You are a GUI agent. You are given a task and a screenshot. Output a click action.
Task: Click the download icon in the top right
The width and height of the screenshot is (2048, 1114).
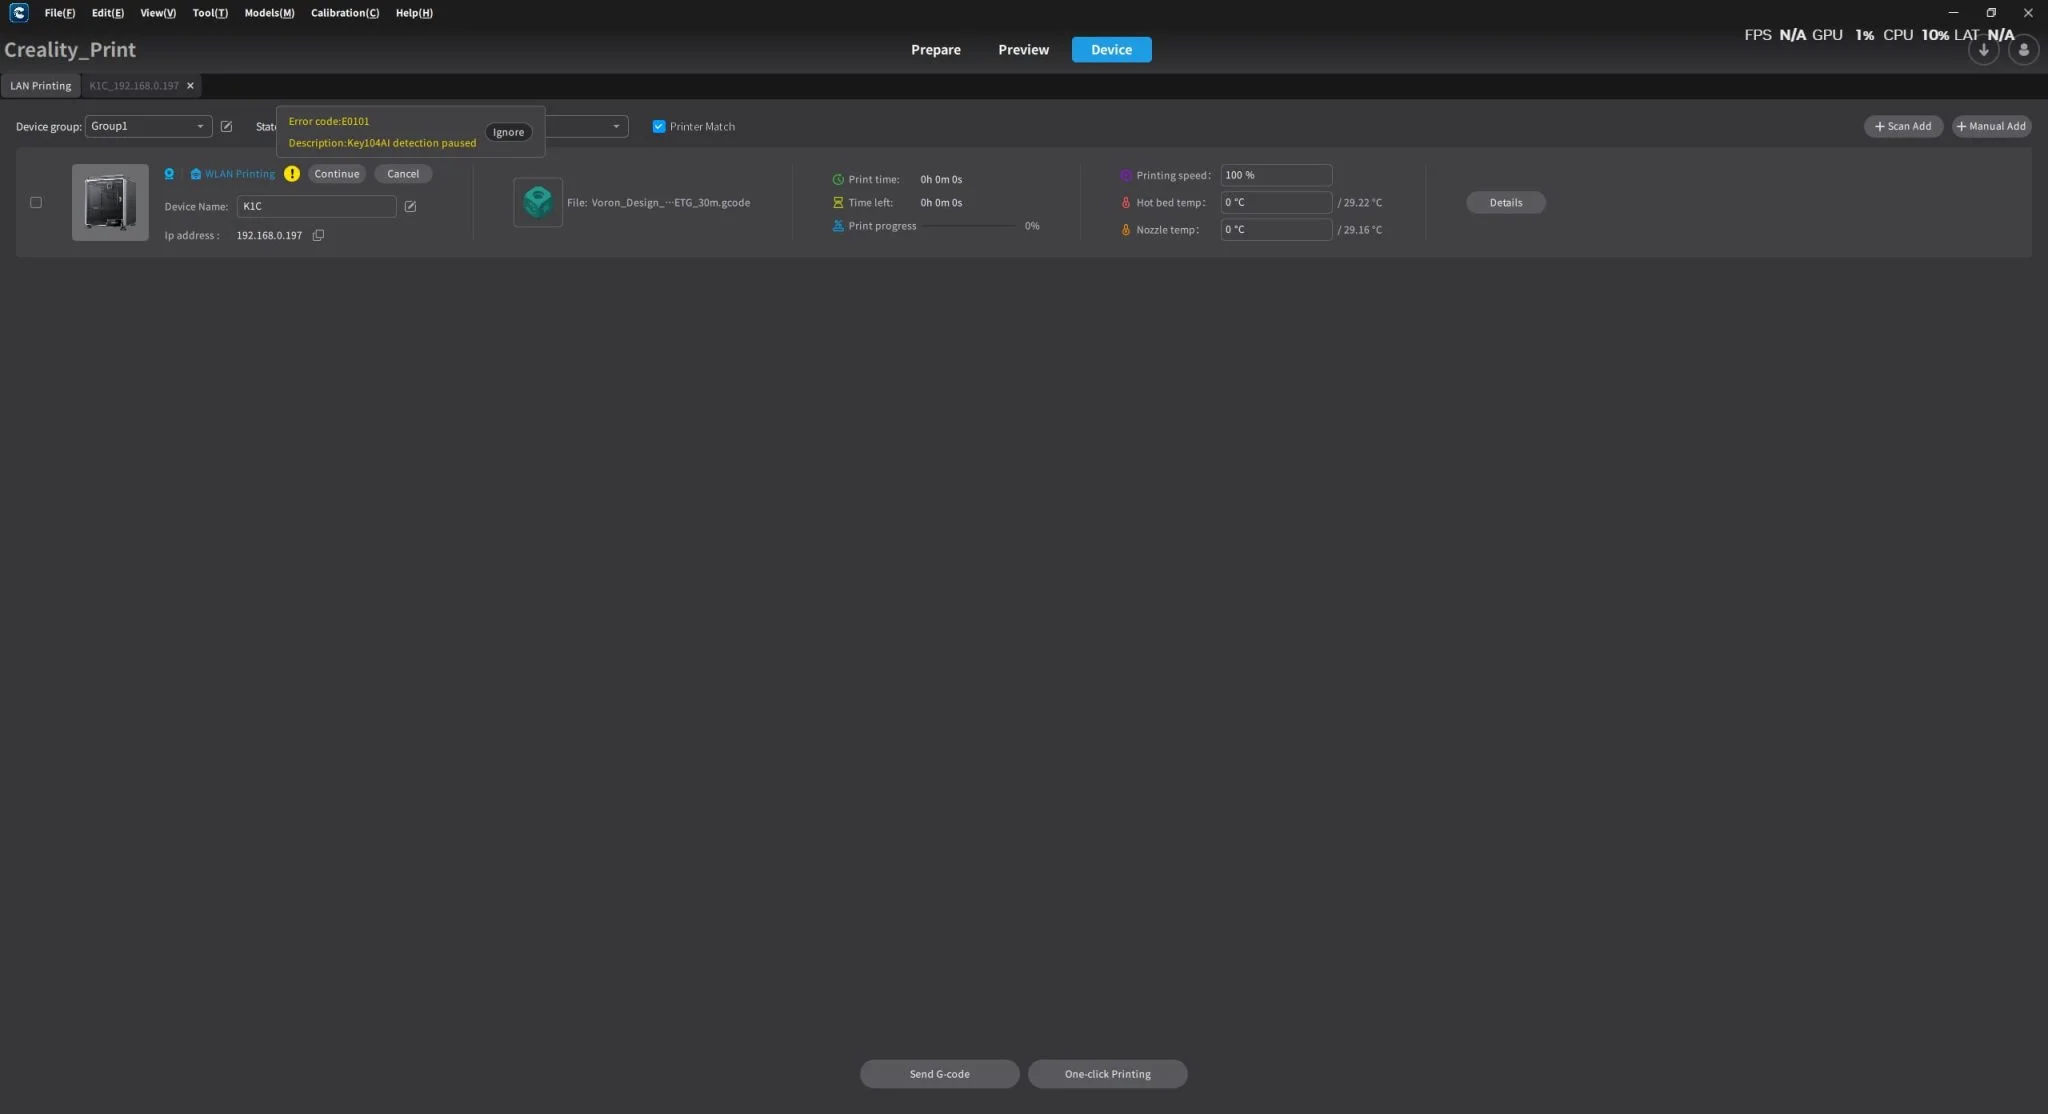tap(1983, 50)
